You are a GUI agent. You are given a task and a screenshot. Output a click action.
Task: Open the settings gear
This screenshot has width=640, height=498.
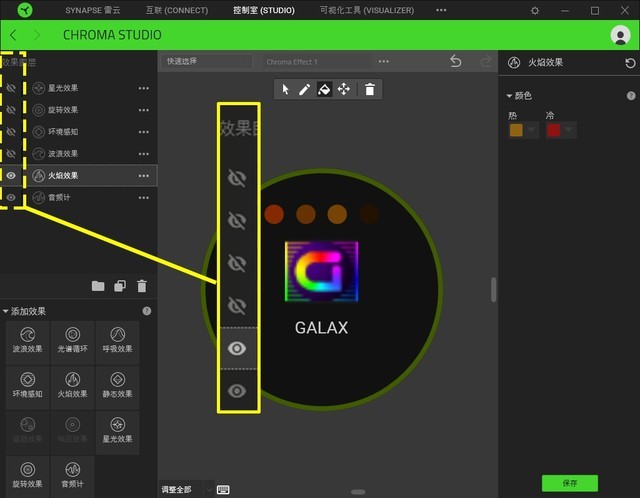[x=535, y=10]
